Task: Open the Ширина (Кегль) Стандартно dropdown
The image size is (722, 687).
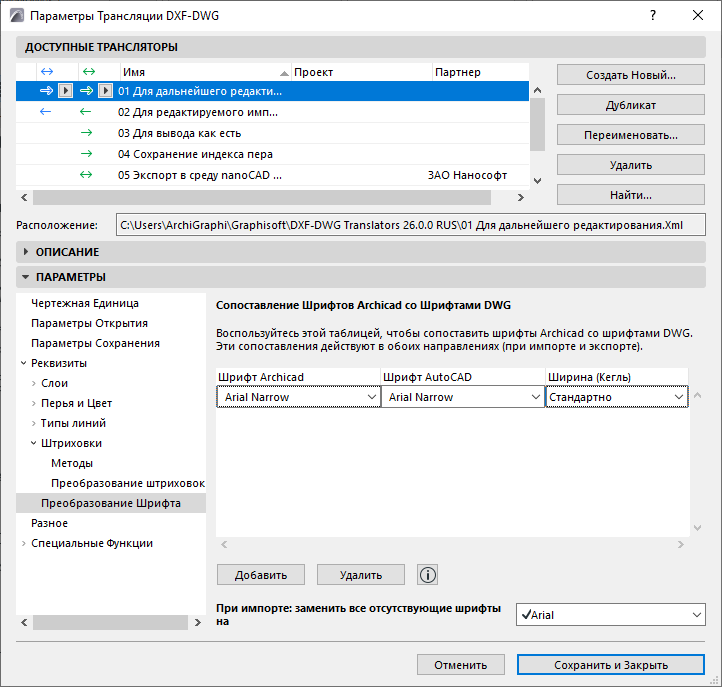Action: (617, 397)
